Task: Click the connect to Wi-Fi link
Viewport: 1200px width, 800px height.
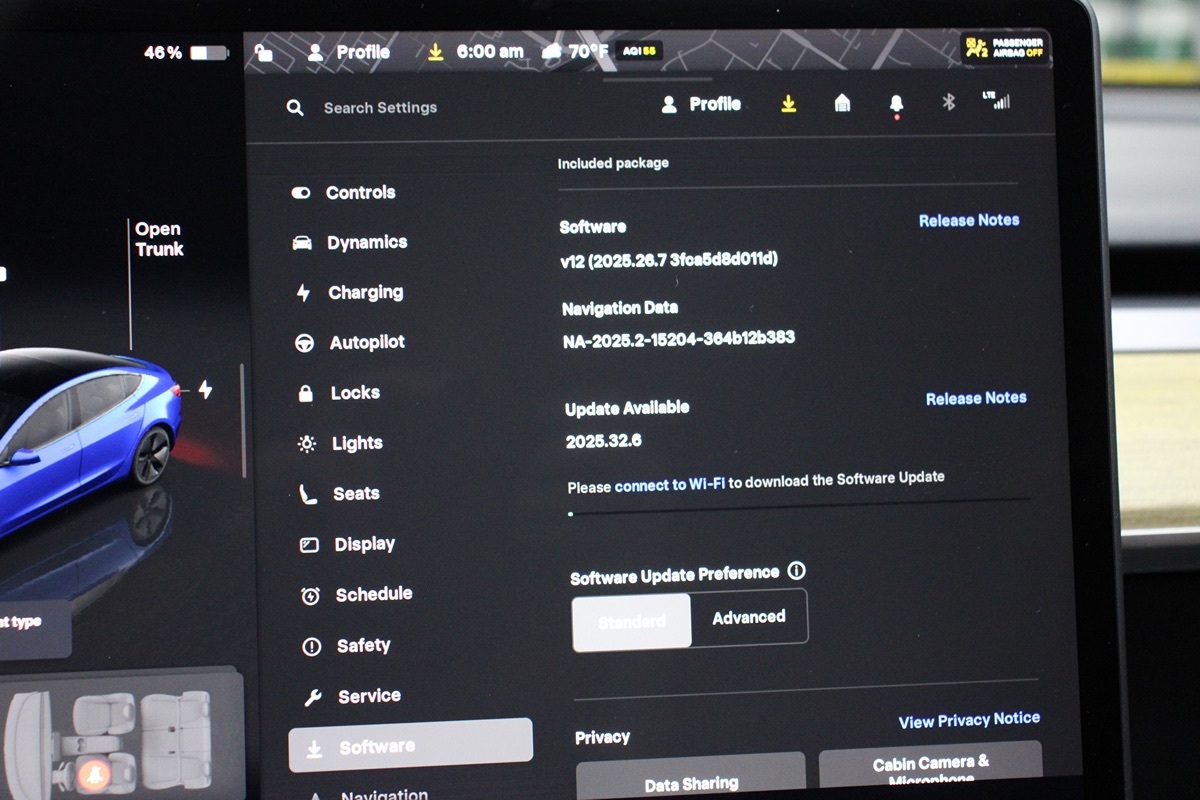Action: click(669, 485)
